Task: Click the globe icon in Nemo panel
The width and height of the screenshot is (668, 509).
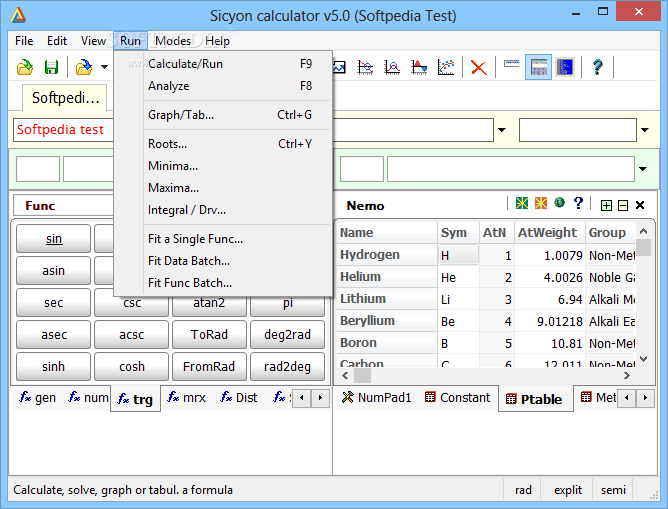Action: [559, 203]
